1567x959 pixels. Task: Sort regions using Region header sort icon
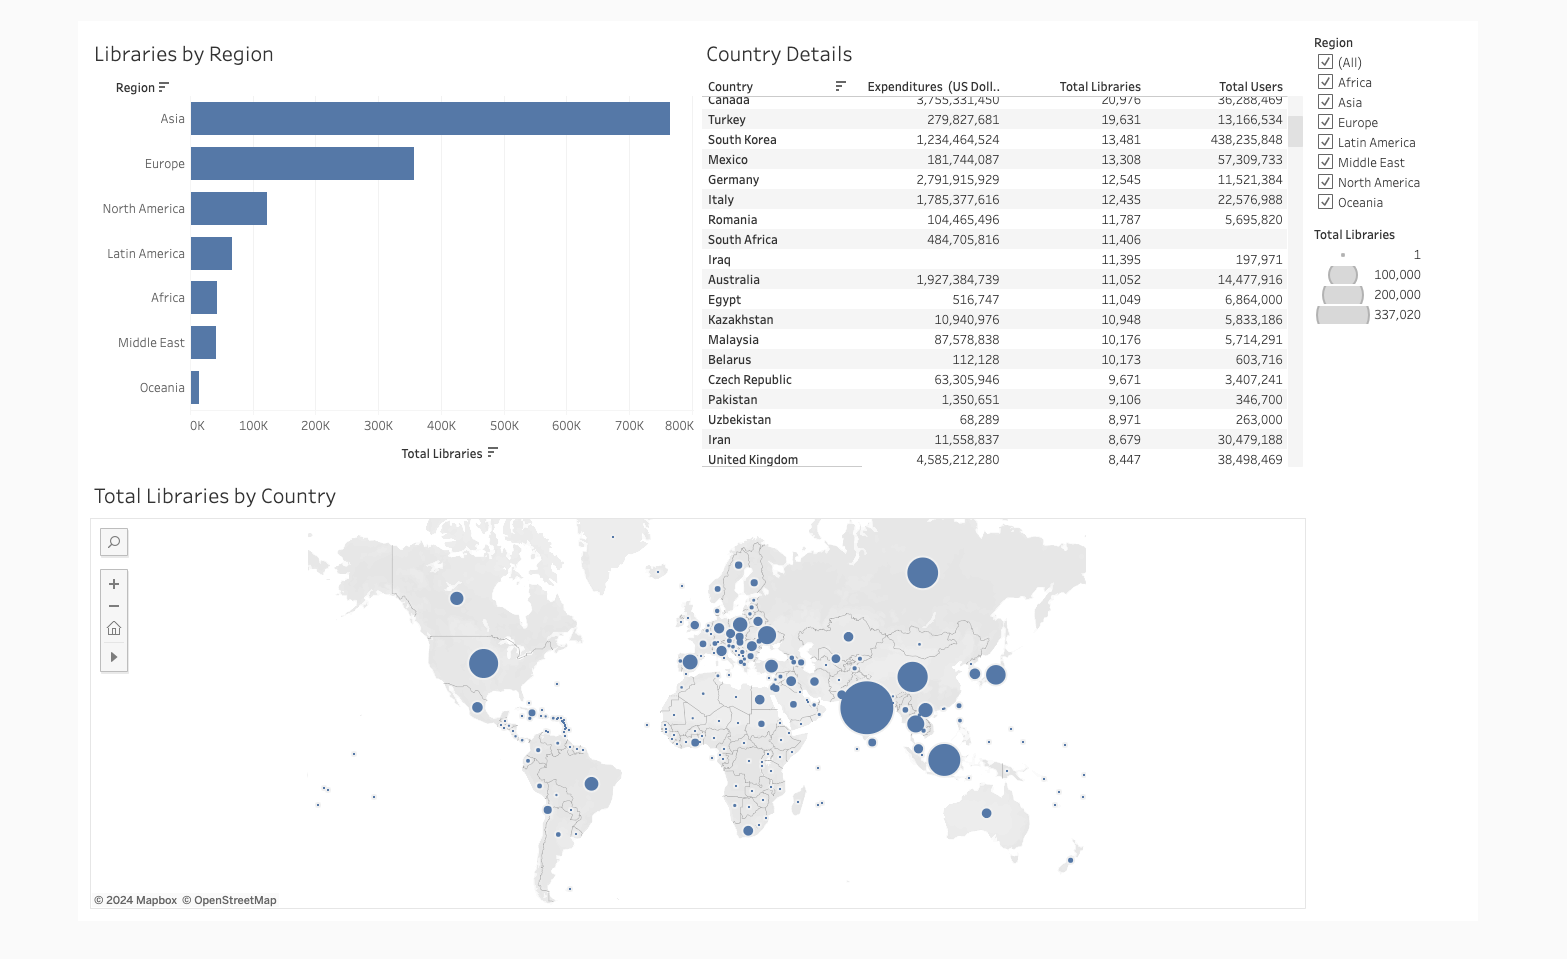(x=164, y=87)
